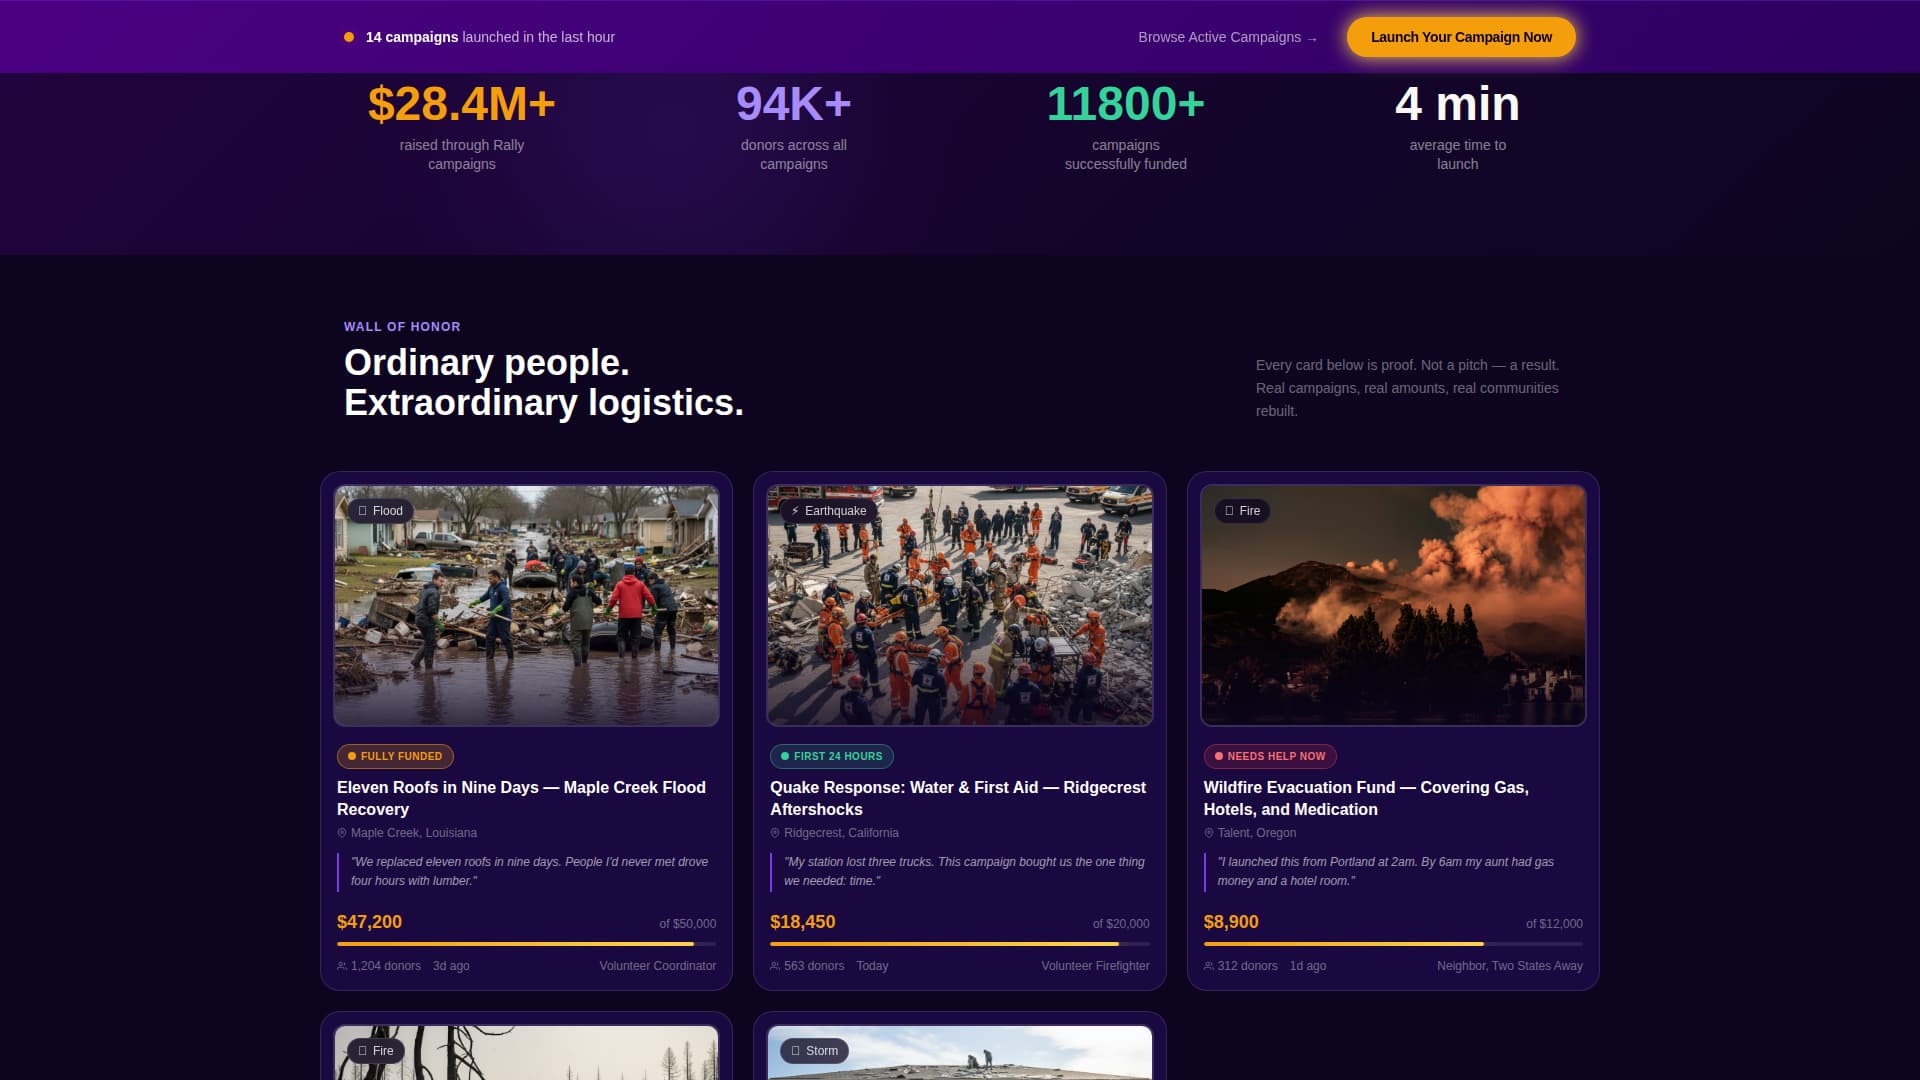Click the $47,200 campaign progress bar
The image size is (1920, 1080).
click(526, 944)
